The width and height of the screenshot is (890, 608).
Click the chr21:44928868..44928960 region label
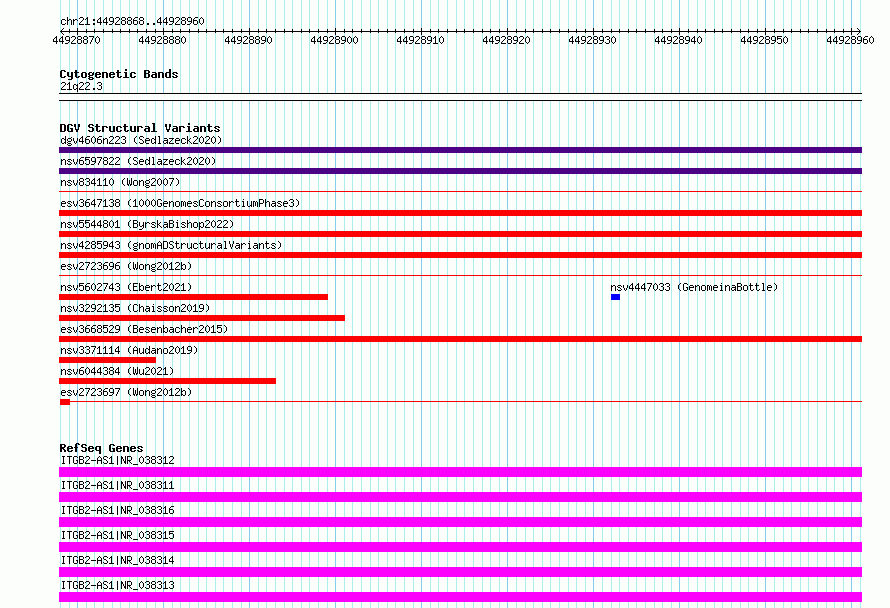click(x=132, y=21)
